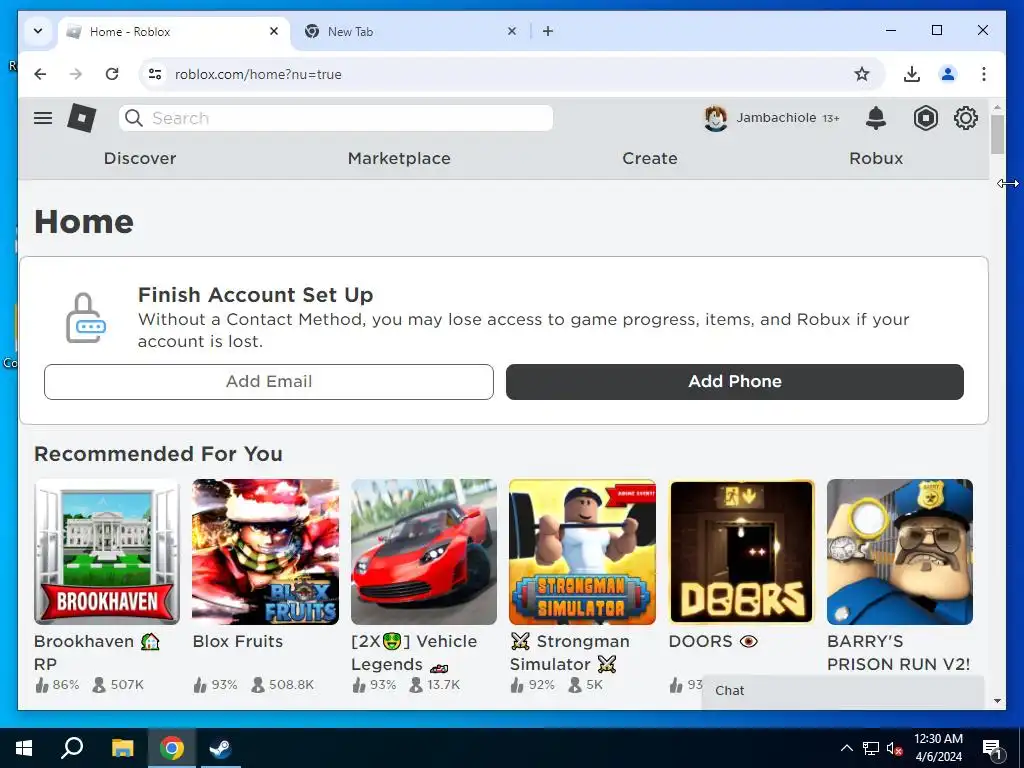
Task: Open the notifications bell
Action: click(x=876, y=118)
